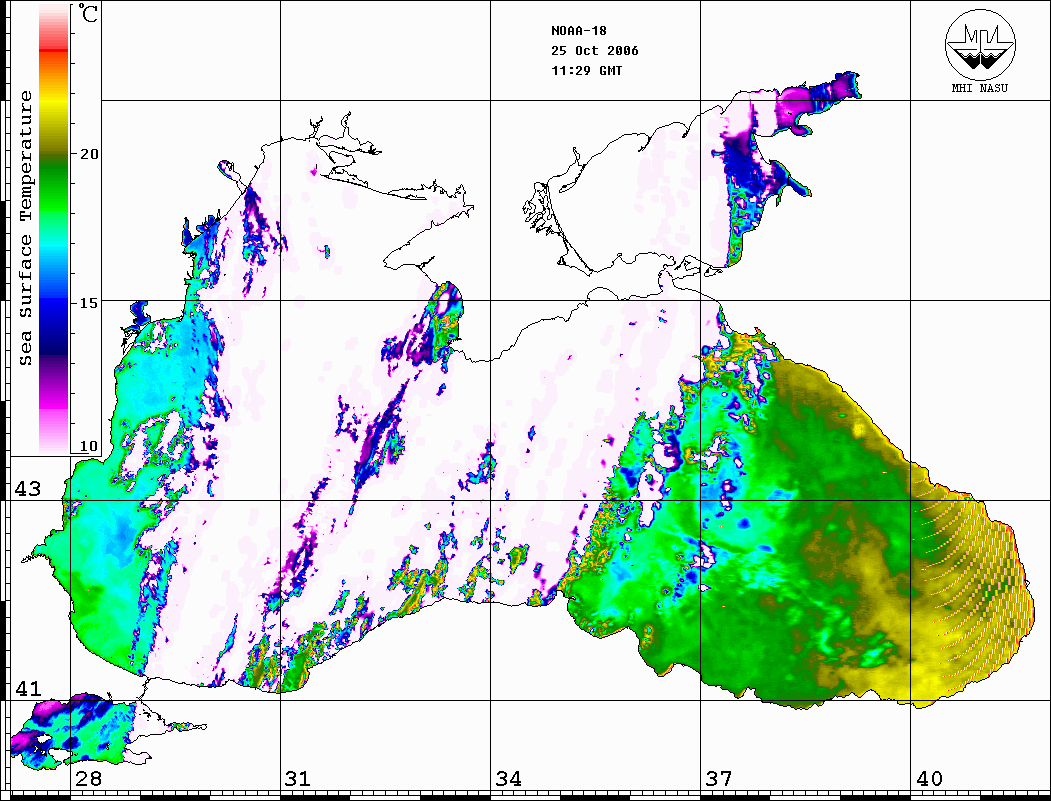The image size is (1051, 801).
Task: Click longitude label '37'
Action: [x=719, y=779]
